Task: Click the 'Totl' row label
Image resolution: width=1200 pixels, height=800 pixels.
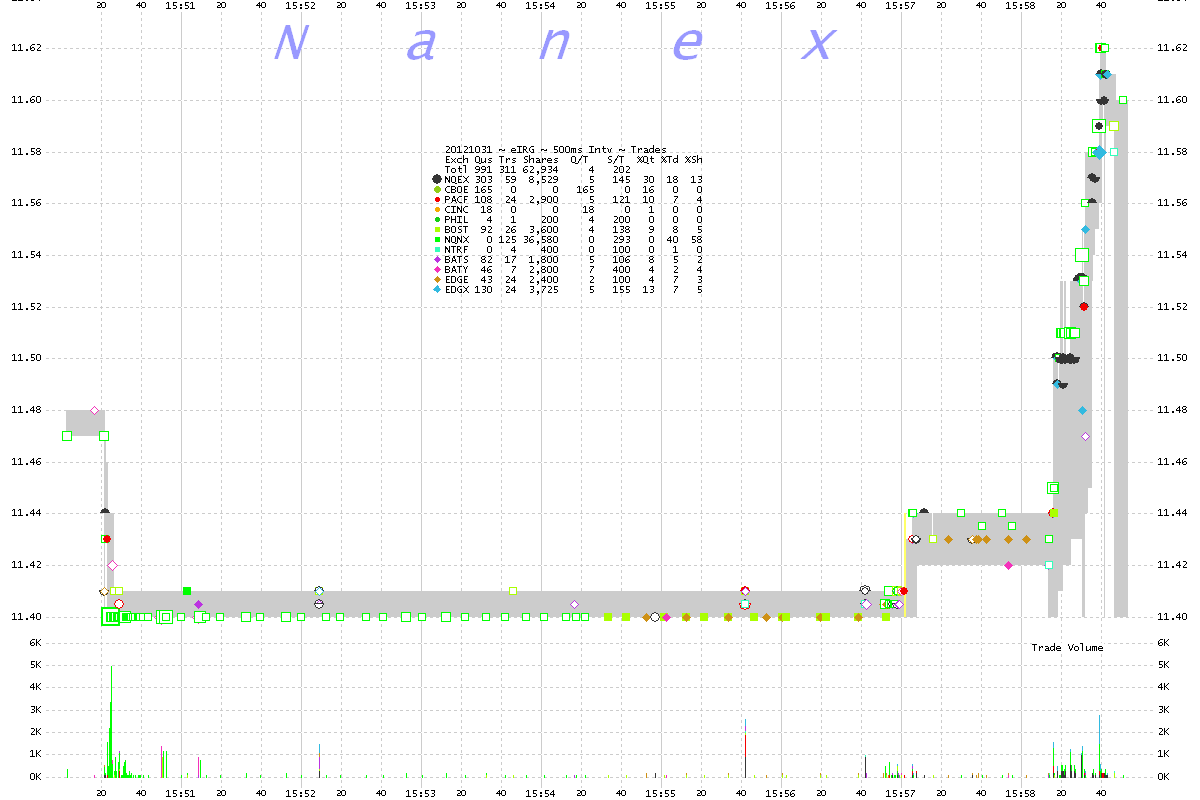Action: pyautogui.click(x=457, y=169)
